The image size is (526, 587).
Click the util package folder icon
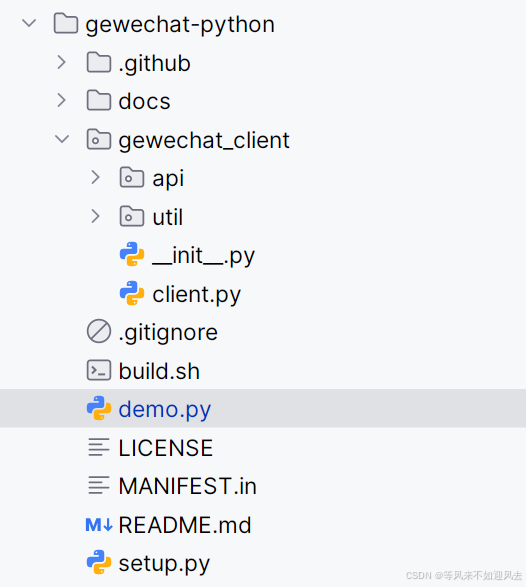click(x=132, y=216)
